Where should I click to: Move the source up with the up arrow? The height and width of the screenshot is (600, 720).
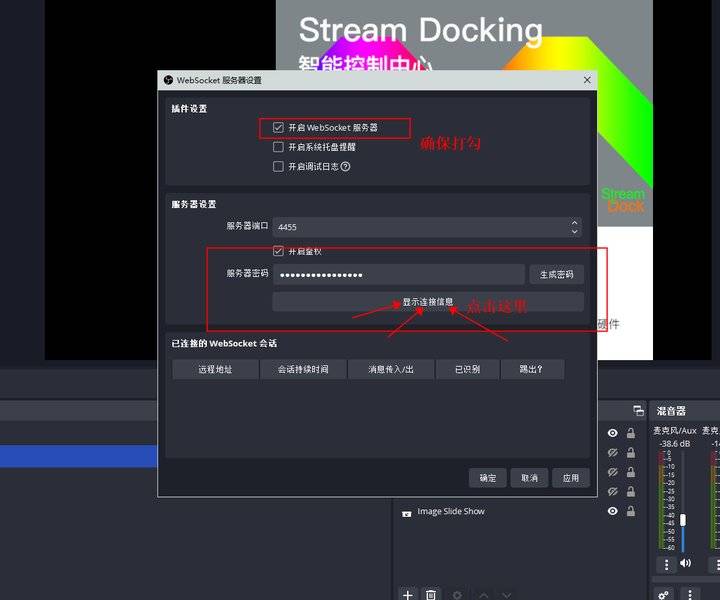tap(484, 595)
